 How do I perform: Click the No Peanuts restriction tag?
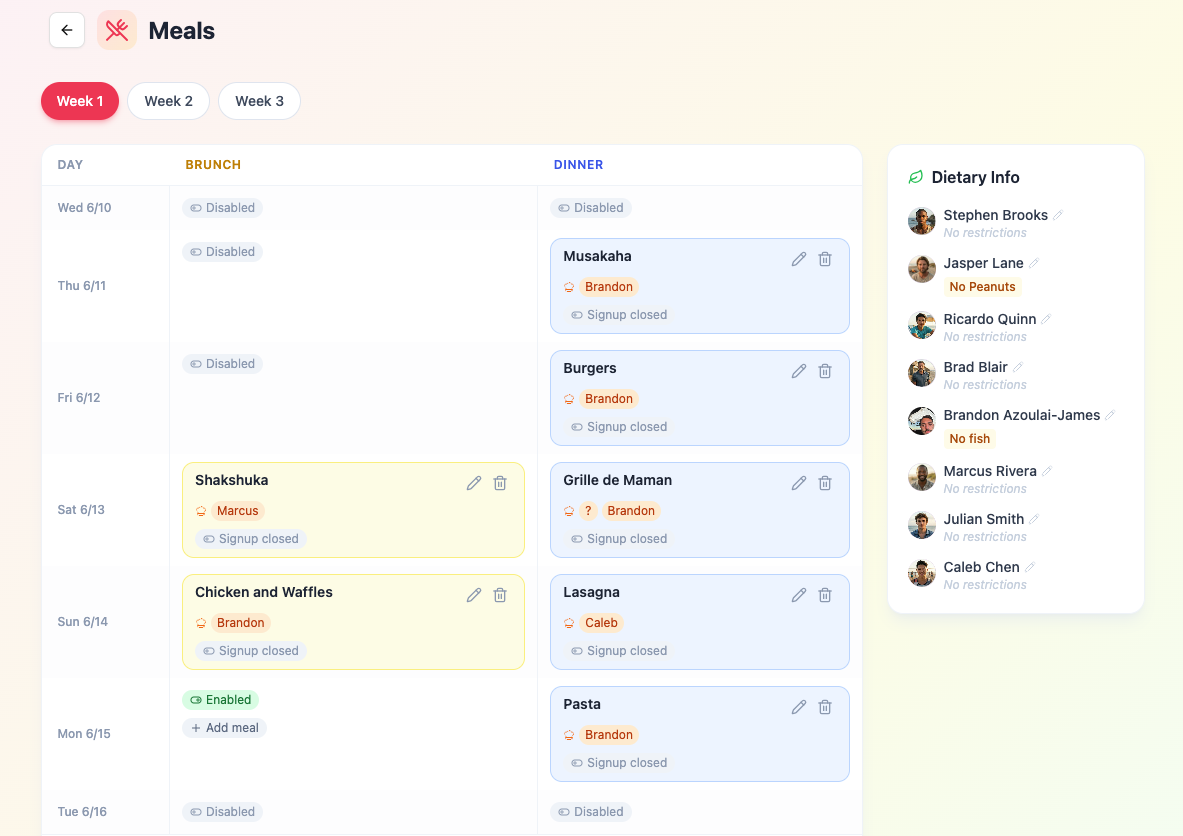tap(982, 287)
